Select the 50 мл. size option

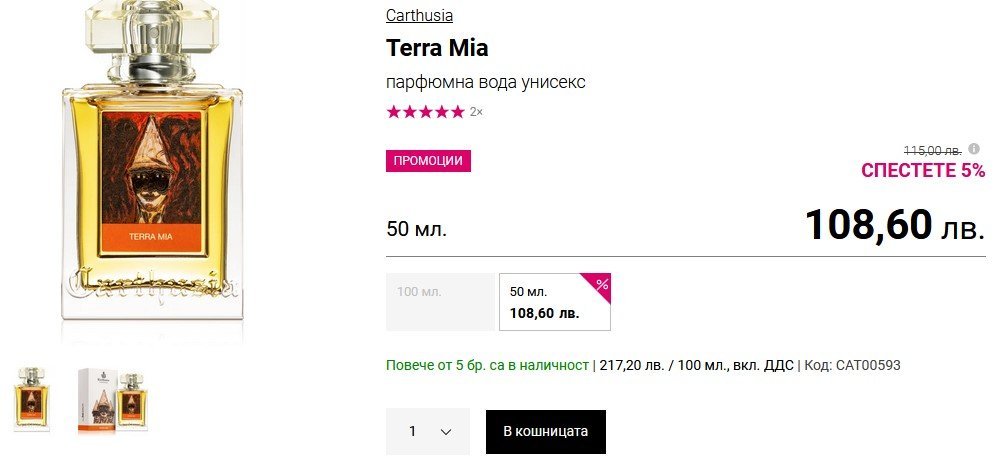coord(554,302)
